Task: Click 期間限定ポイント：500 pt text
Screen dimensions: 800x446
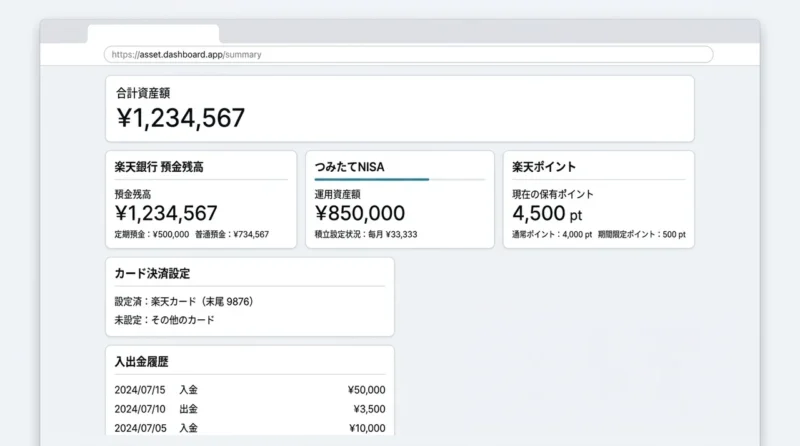Action: coord(642,234)
